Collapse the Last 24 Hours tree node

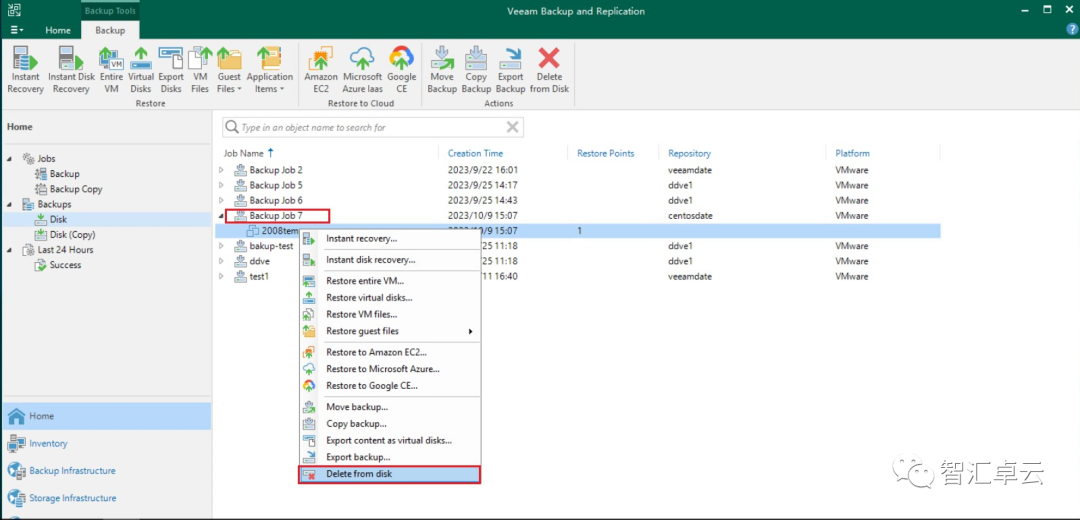(10, 249)
